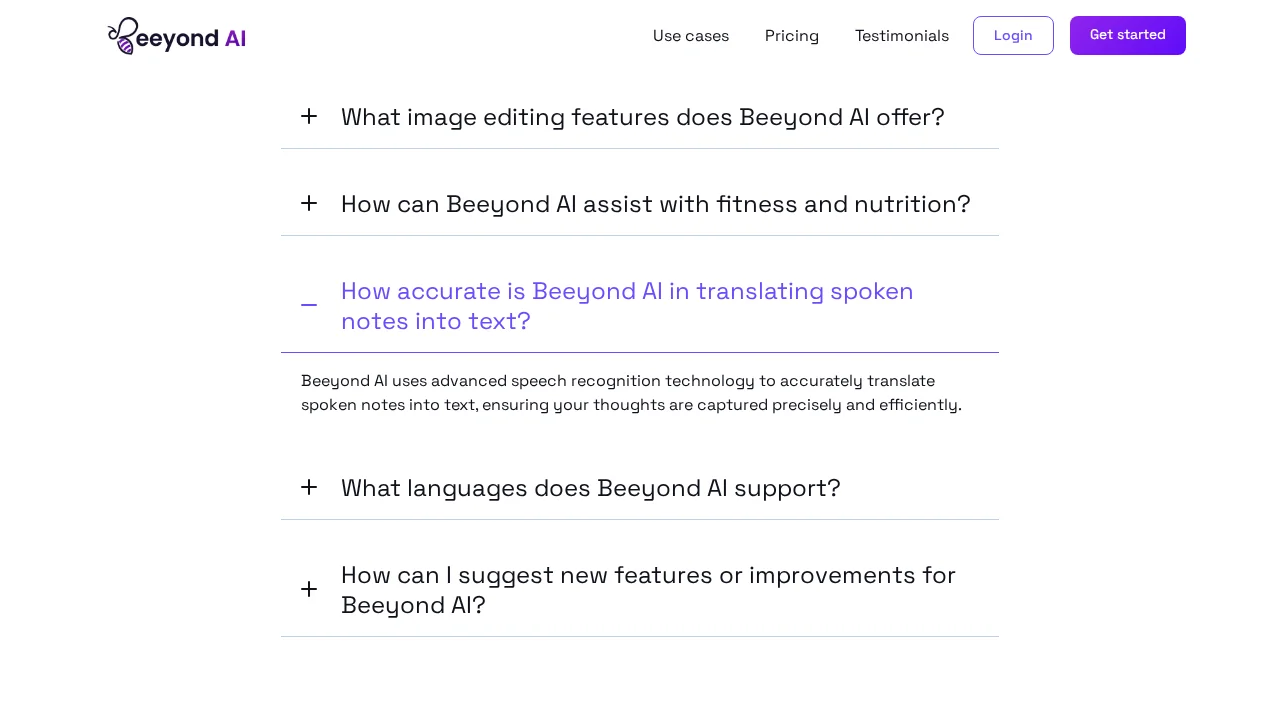
Task: Expand the image editing features question
Action: [642, 117]
